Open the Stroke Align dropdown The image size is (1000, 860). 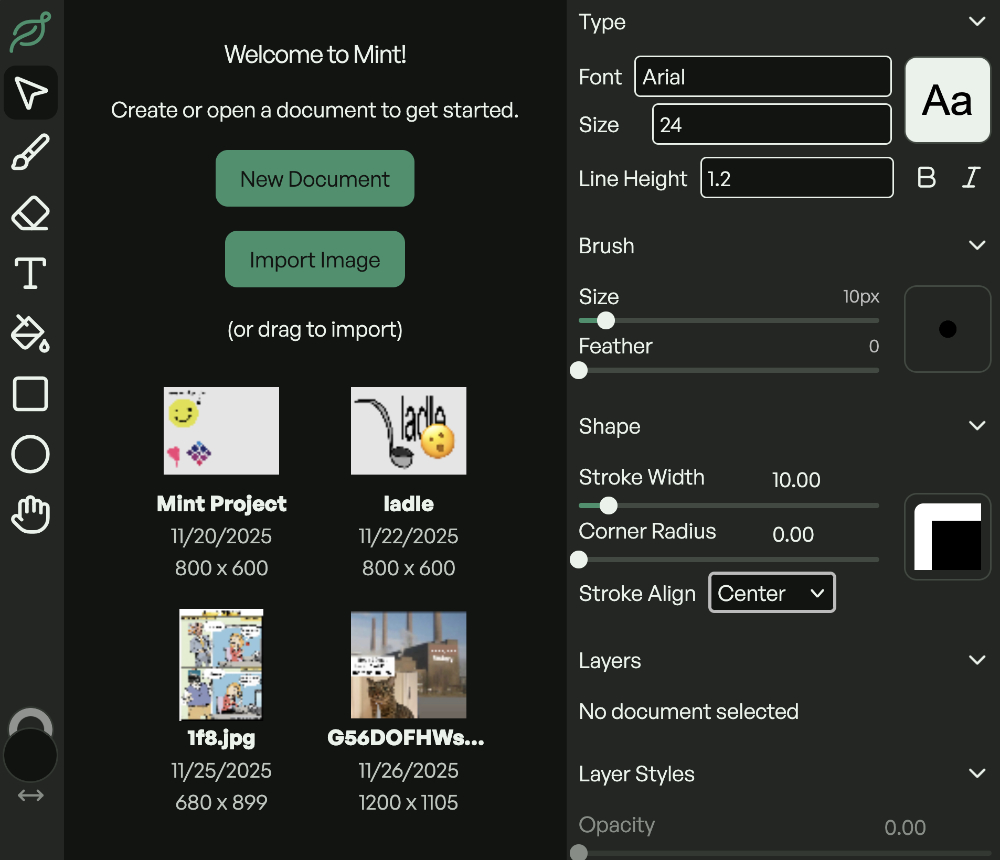click(771, 593)
